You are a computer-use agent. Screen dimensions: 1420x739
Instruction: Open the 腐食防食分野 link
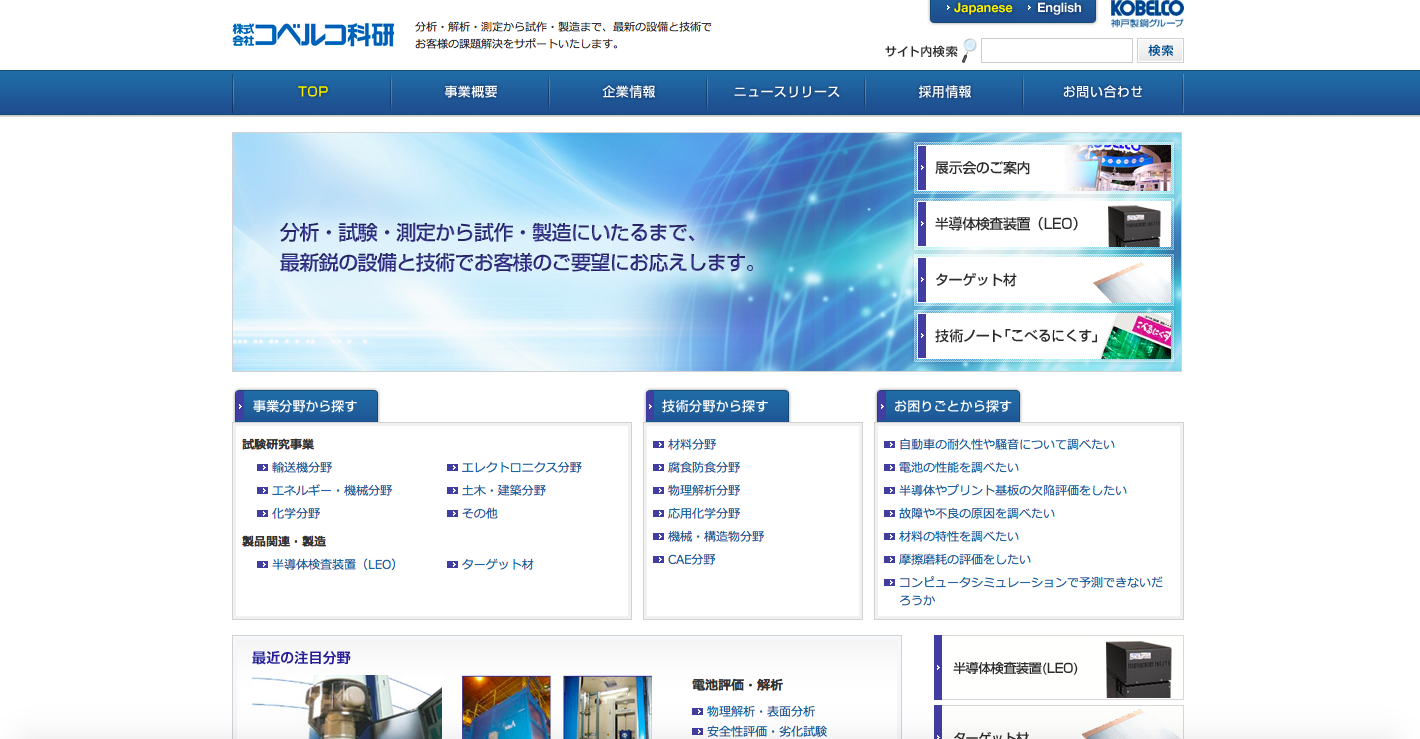pyautogui.click(x=704, y=468)
